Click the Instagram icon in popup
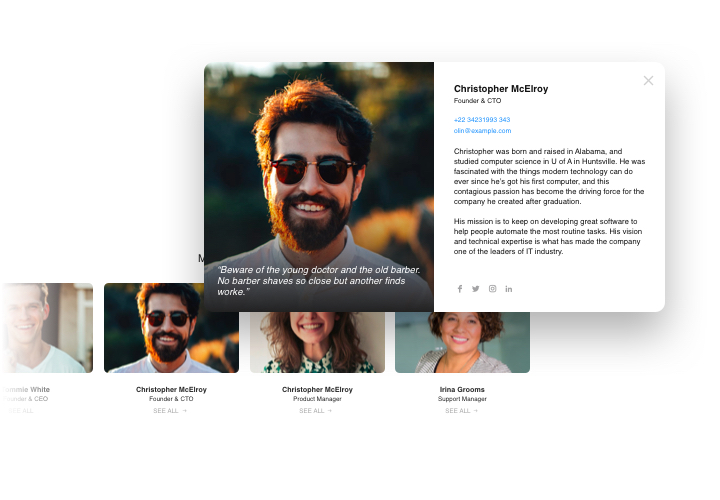This screenshot has width=720, height=500. click(492, 289)
